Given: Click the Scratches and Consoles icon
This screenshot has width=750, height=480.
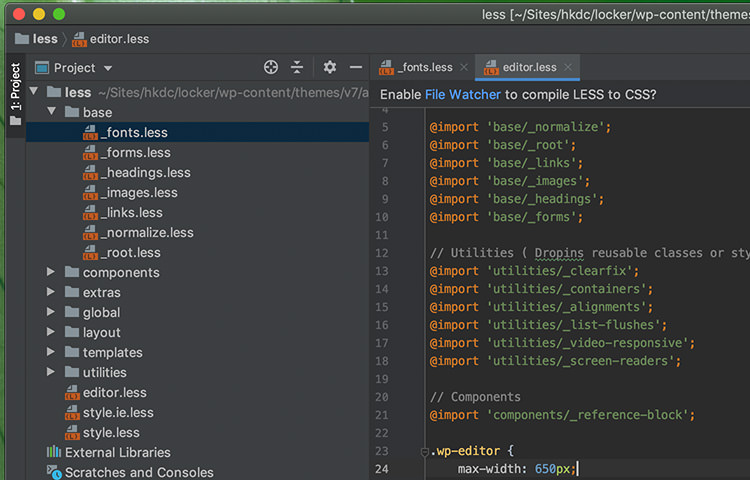Looking at the screenshot, I should (x=54, y=472).
